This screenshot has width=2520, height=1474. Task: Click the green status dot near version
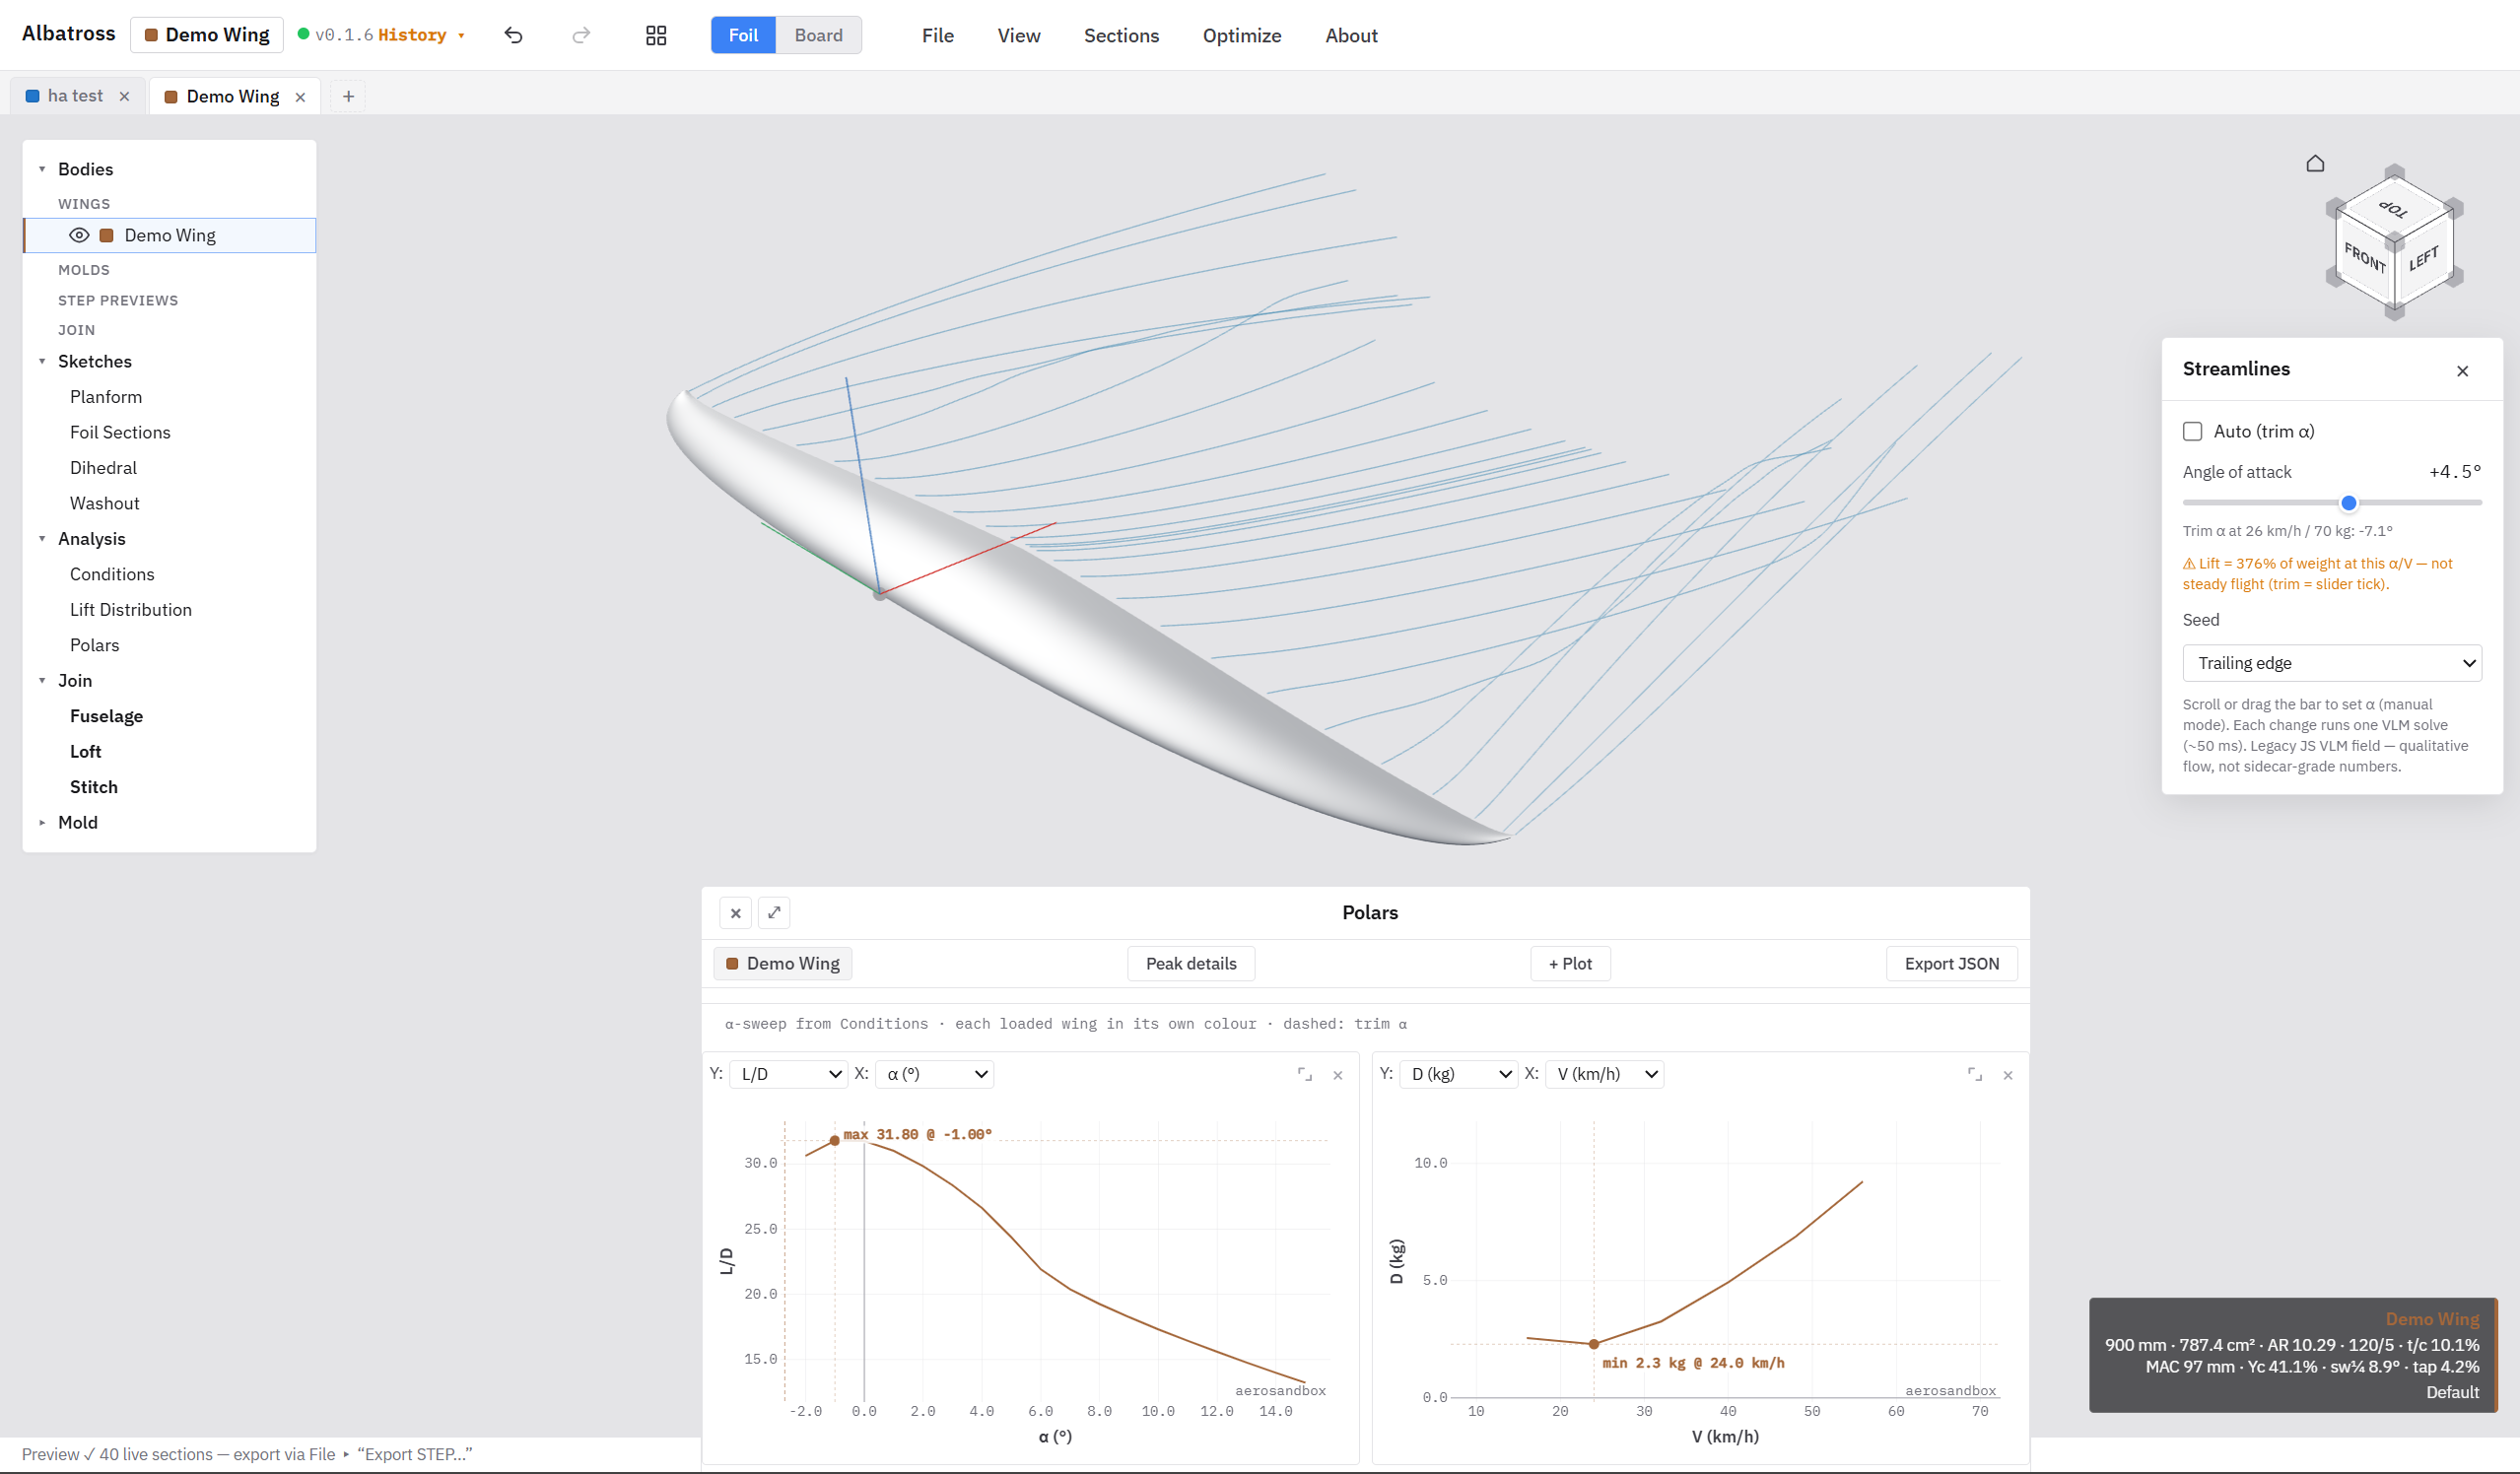(303, 34)
